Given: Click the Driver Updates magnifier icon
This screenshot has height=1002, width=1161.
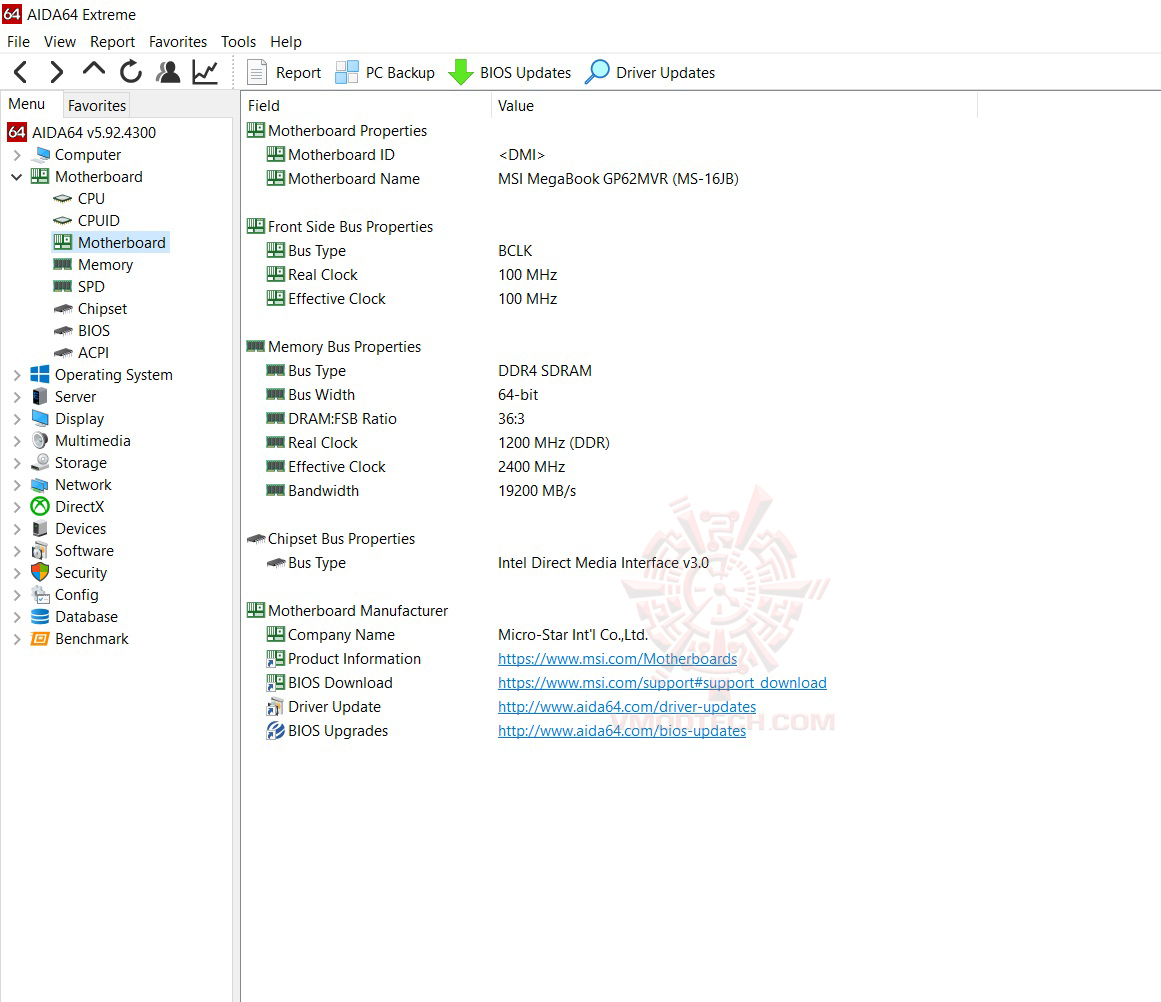Looking at the screenshot, I should coord(597,72).
